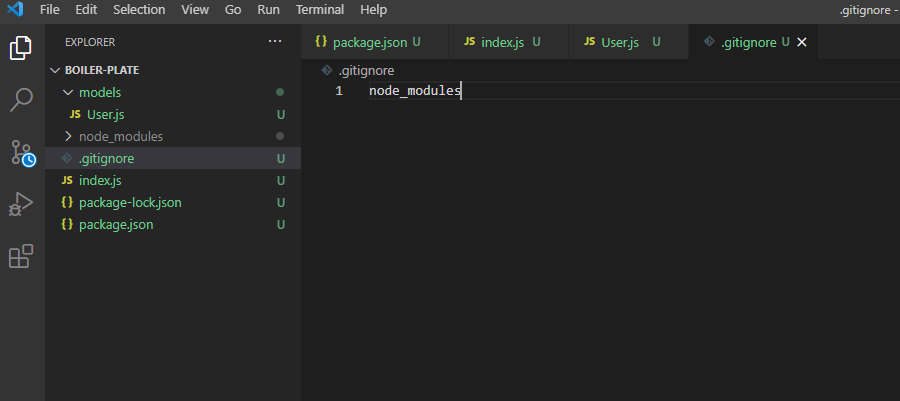Click the window title .gitignore text
This screenshot has height=401, width=900.
point(864,10)
